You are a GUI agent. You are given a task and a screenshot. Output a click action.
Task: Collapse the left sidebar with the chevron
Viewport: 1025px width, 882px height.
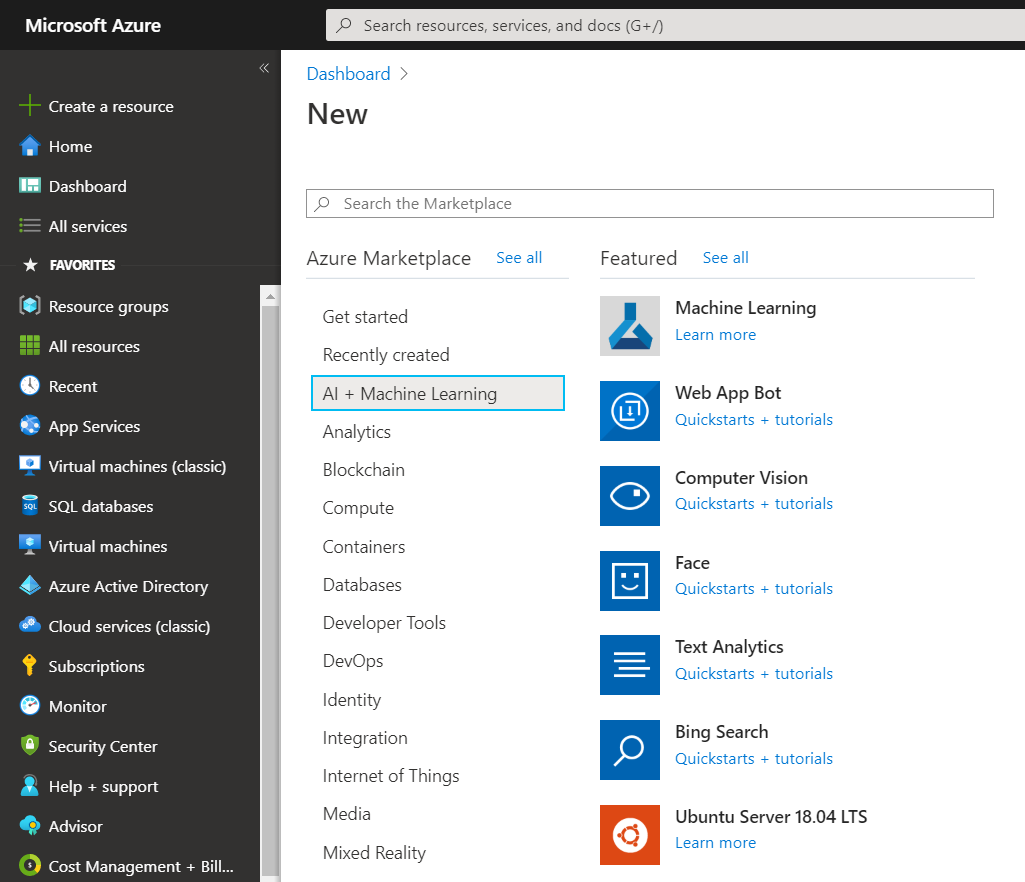tap(264, 68)
